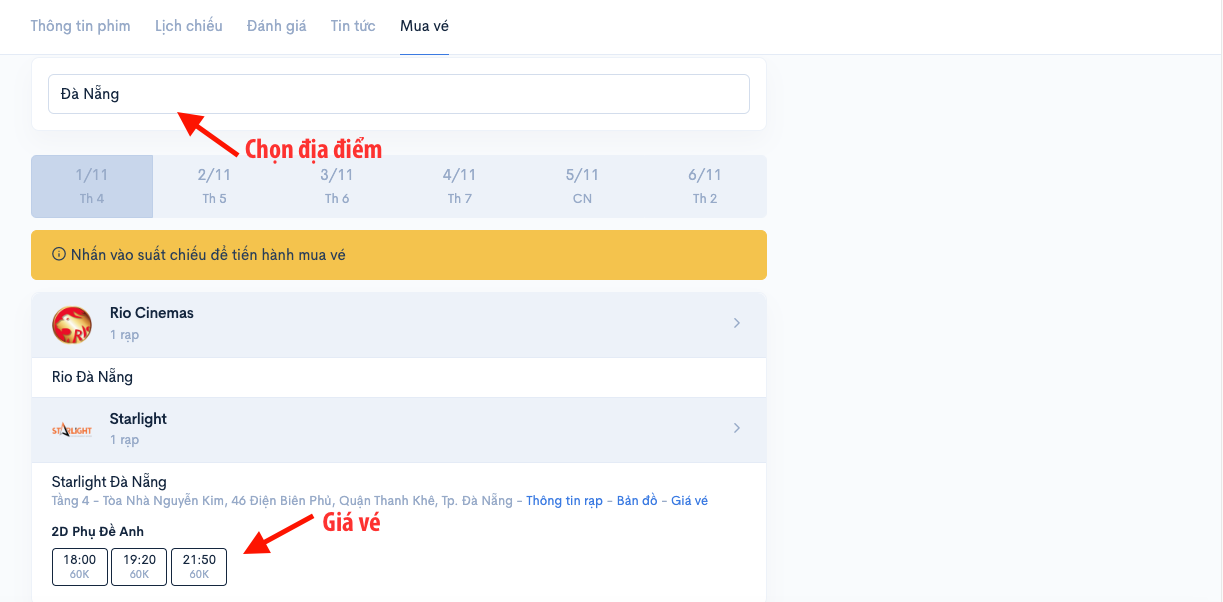The width and height of the screenshot is (1223, 602).
Task: Open the Đà Nẵng location dropdown
Action: click(398, 94)
